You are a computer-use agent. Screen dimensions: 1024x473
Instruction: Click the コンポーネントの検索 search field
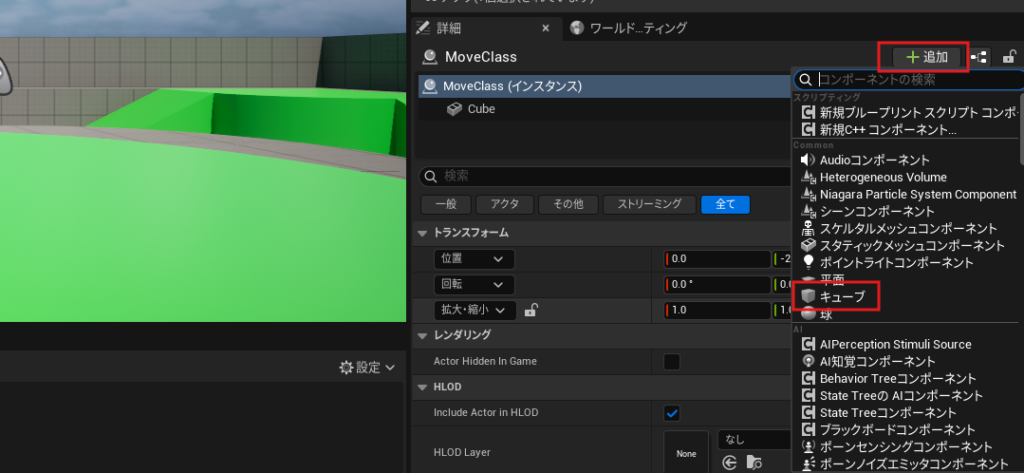pos(915,79)
